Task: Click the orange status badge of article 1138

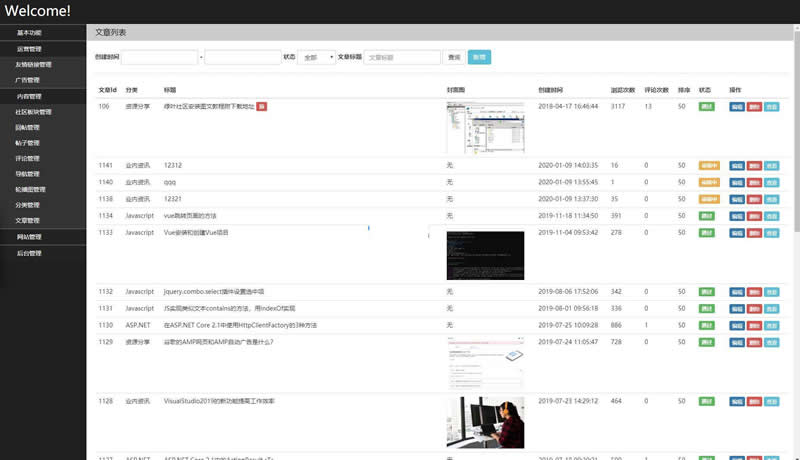Action: coord(708,199)
